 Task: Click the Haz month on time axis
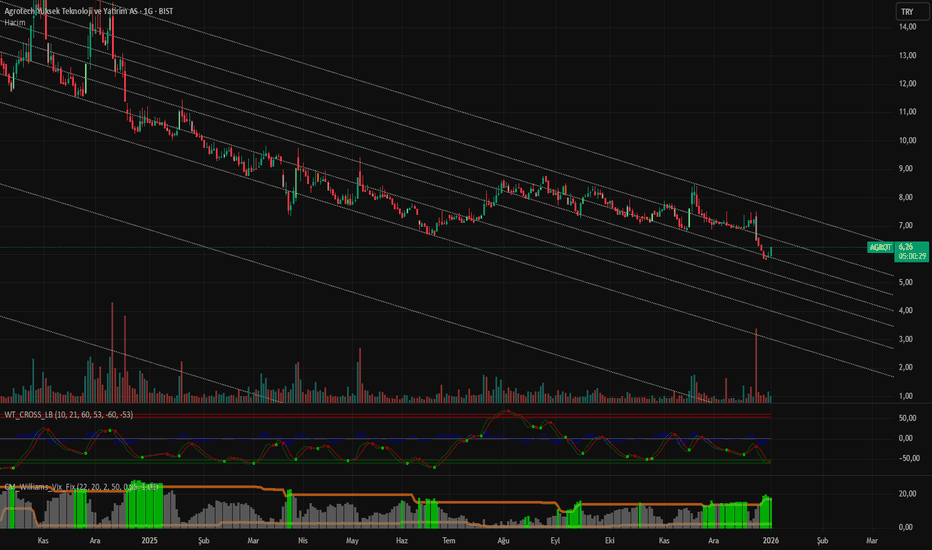click(x=402, y=540)
